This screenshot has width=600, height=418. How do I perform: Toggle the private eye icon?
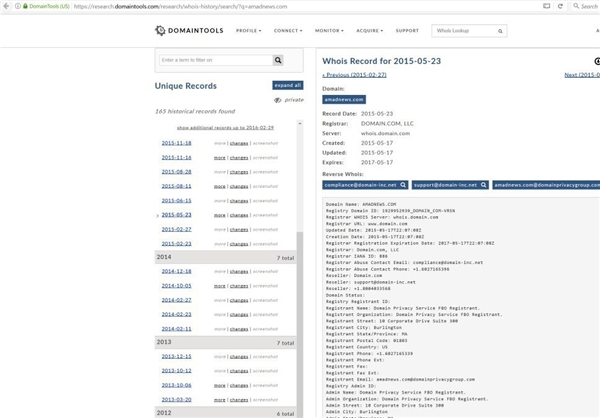[277, 100]
